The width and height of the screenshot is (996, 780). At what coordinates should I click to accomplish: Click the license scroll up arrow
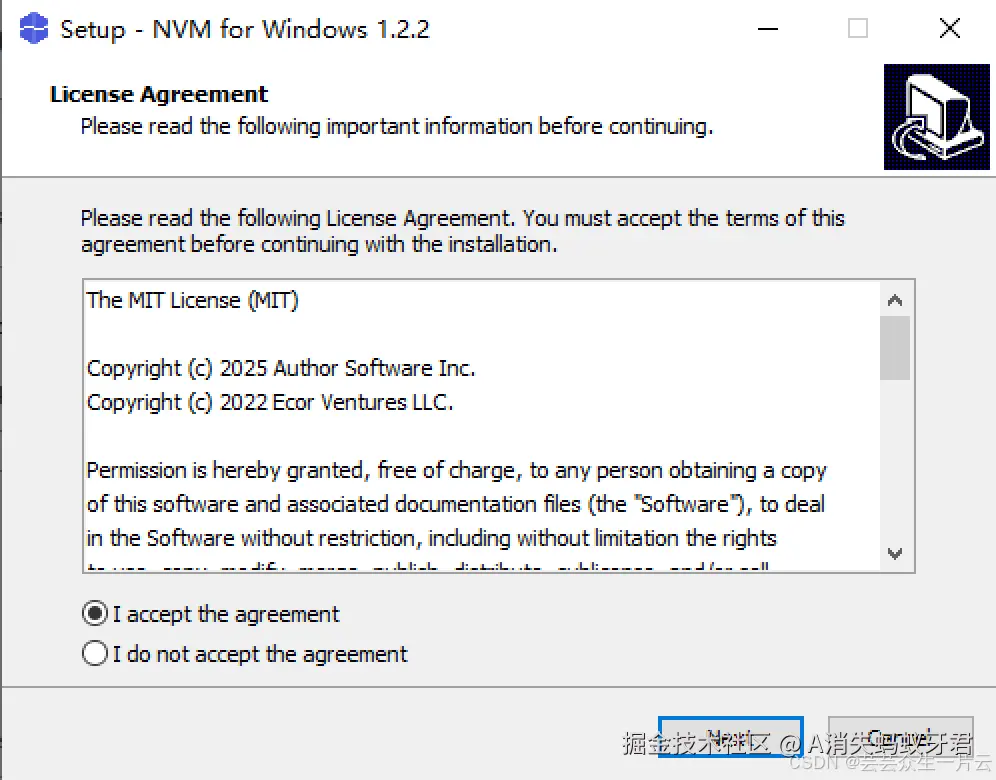tap(895, 300)
